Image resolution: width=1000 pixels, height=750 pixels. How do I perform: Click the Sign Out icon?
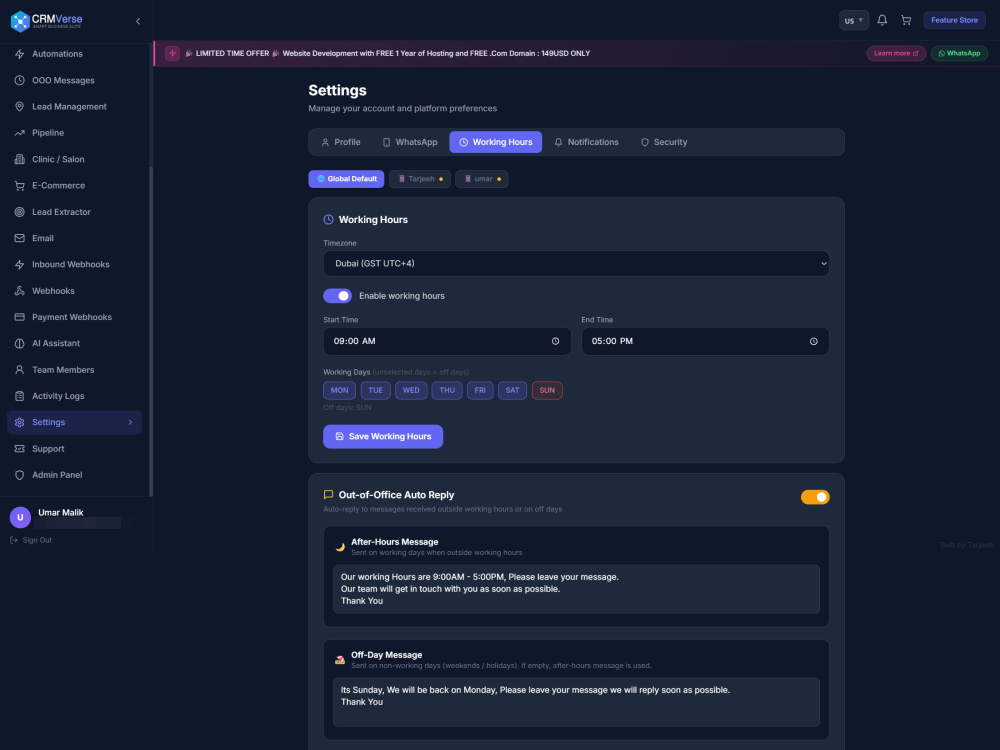[x=14, y=540]
